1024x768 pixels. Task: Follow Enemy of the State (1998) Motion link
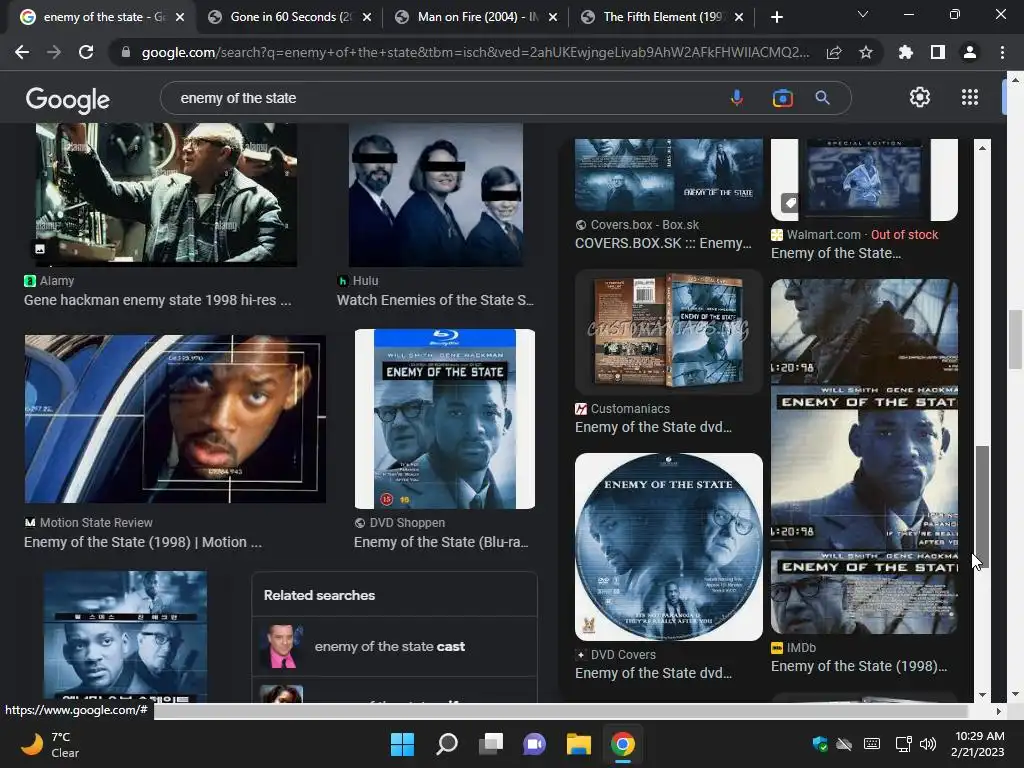(143, 542)
